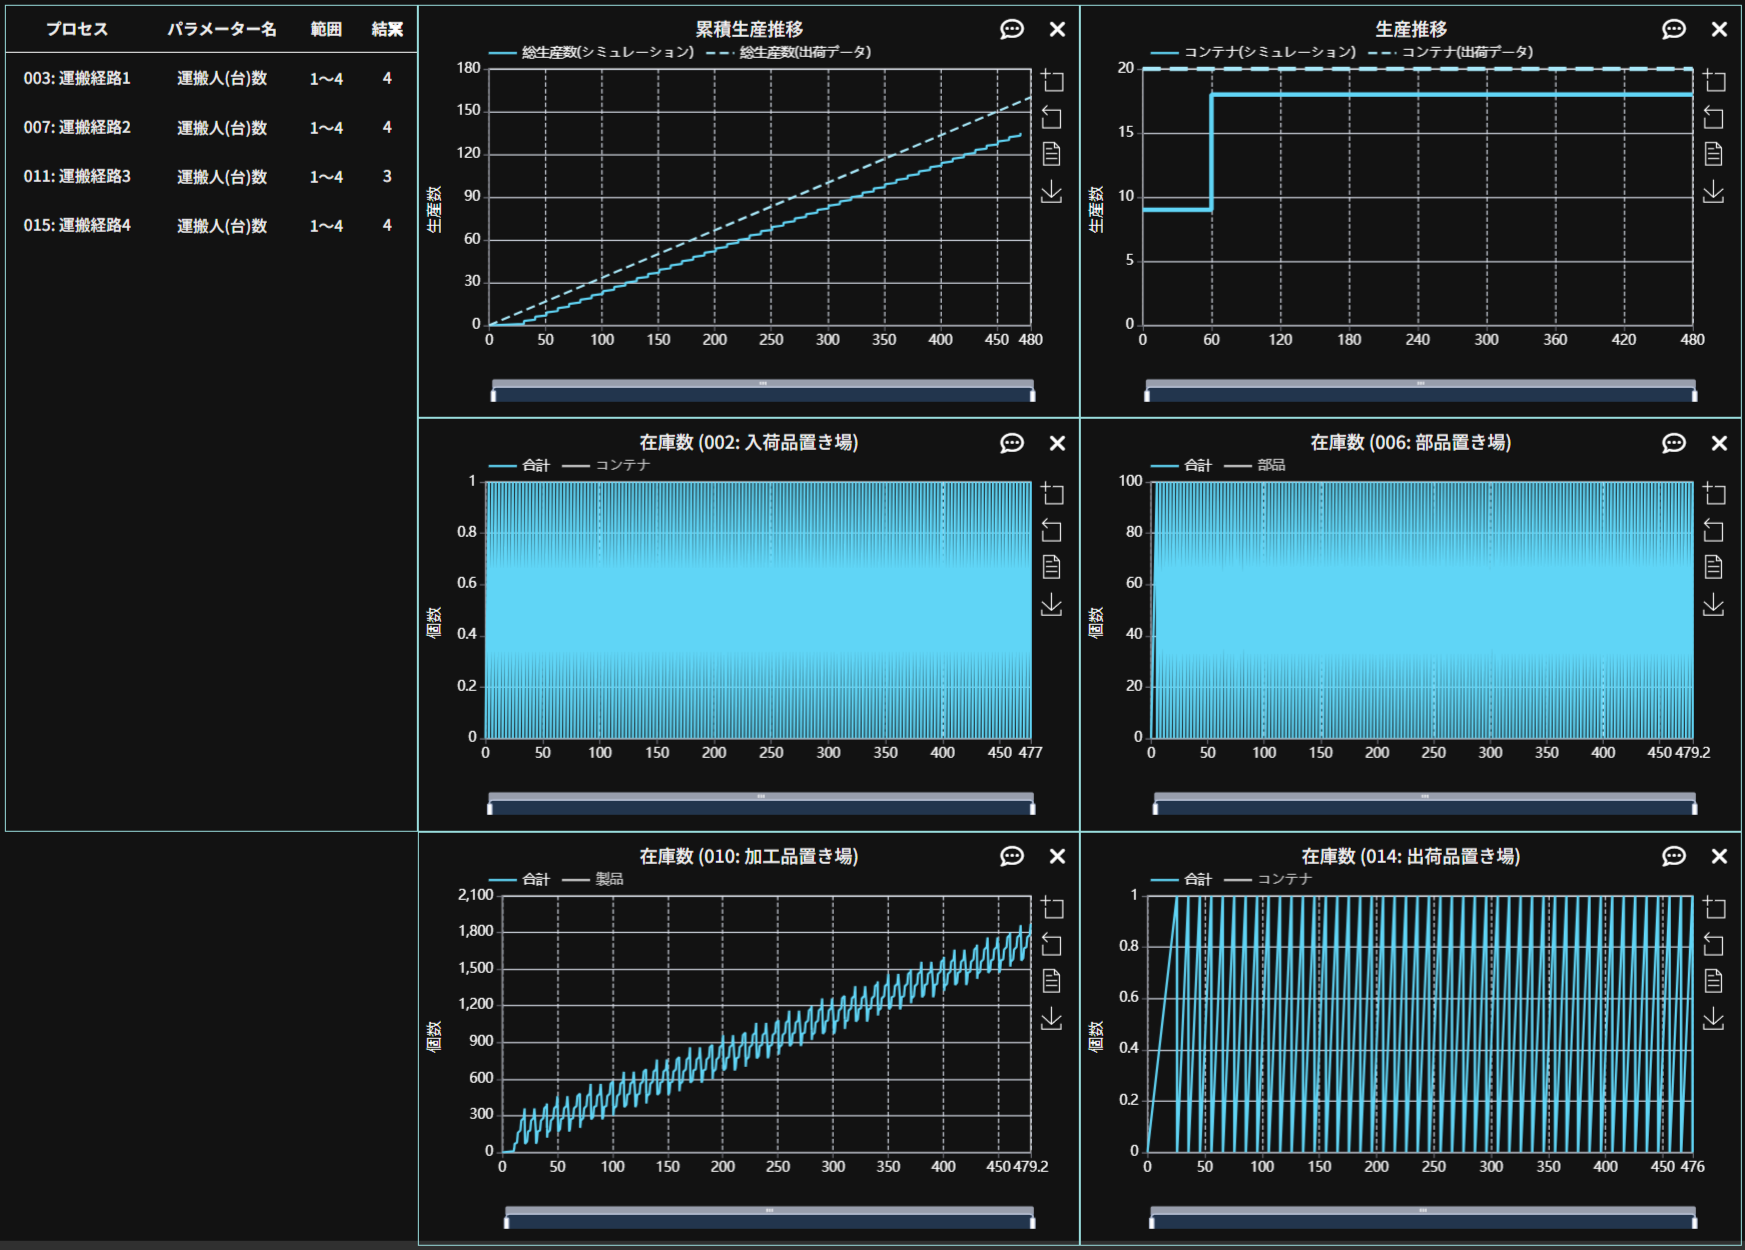
Task: Open comments for 在庫数 (006: 部品置き場) chart
Action: 1673,443
